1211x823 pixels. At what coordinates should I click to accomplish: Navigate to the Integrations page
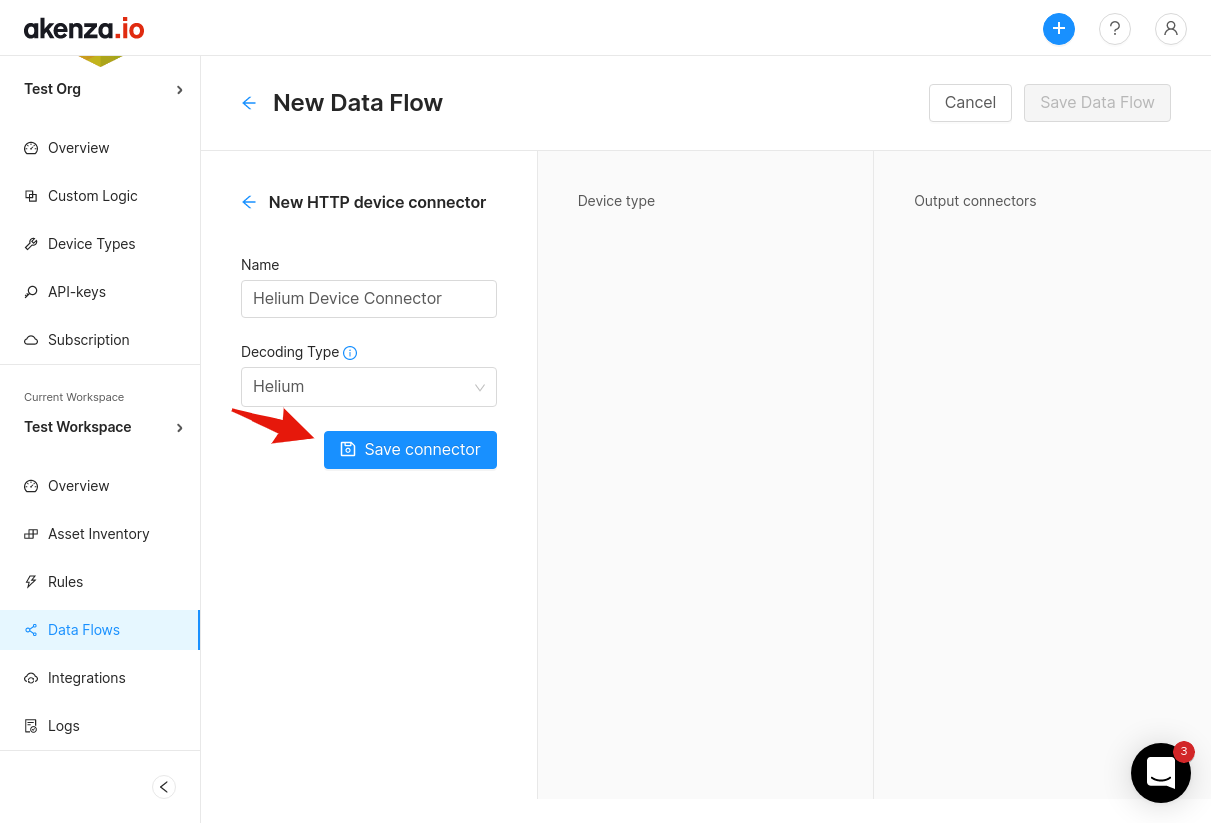pos(86,678)
